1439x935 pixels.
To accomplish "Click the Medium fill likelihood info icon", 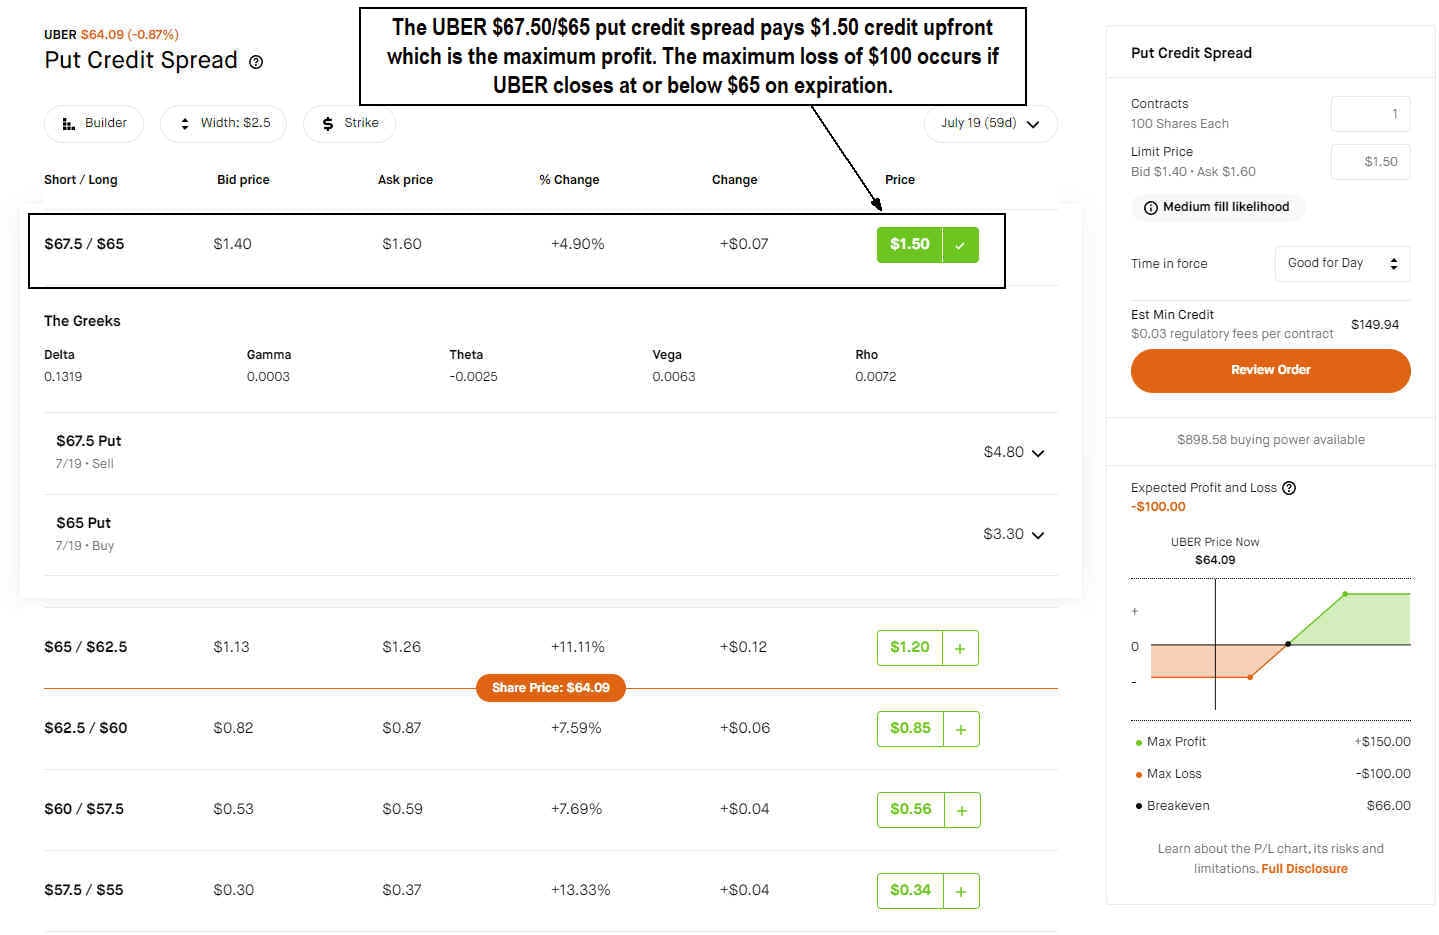I will pyautogui.click(x=1151, y=208).
